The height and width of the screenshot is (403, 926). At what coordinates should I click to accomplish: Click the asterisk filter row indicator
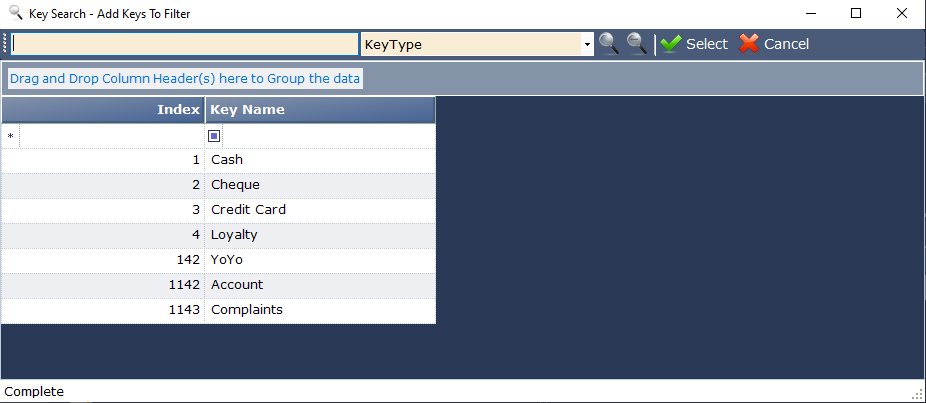click(11, 136)
